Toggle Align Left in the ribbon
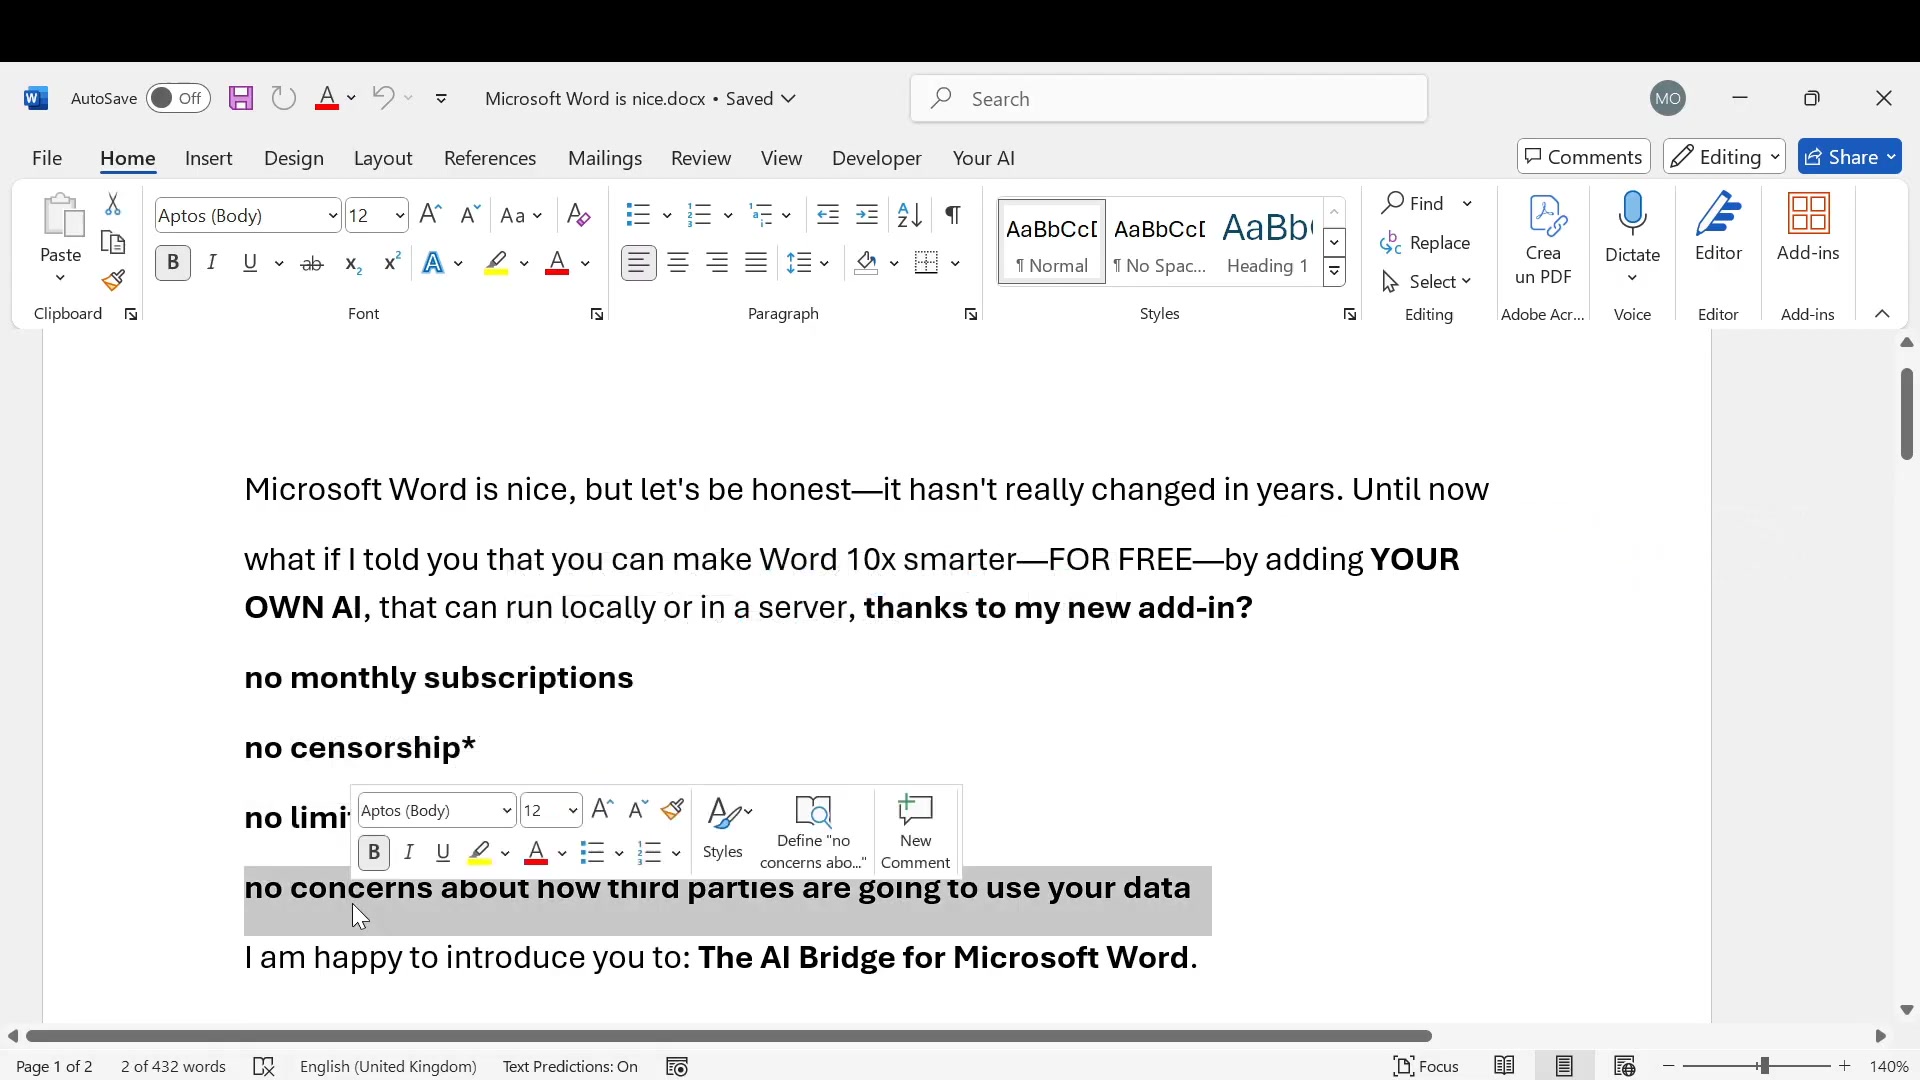The height and width of the screenshot is (1080, 1920). click(x=639, y=263)
